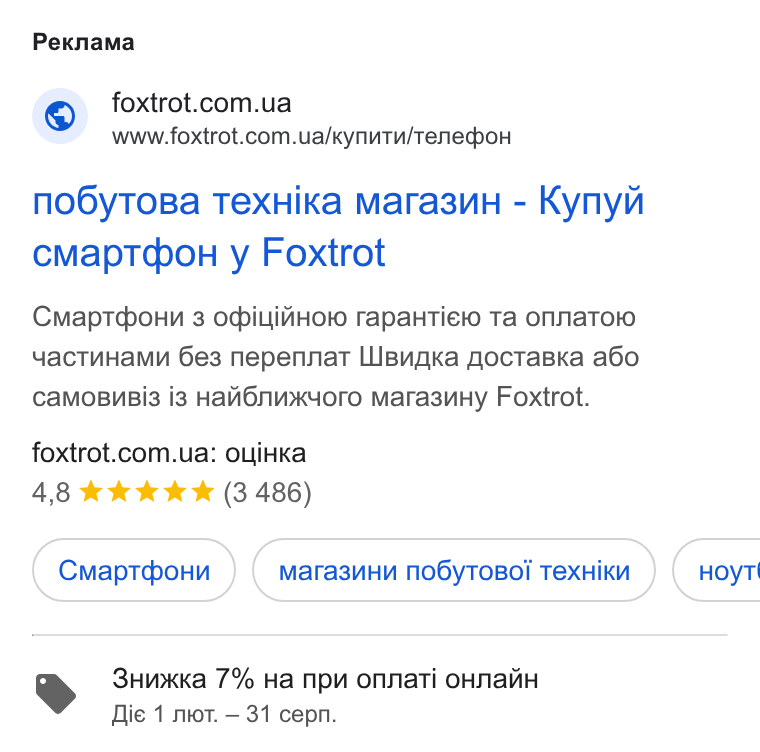Click the 4,8 rating number
This screenshot has width=760, height=752.
pos(51,493)
